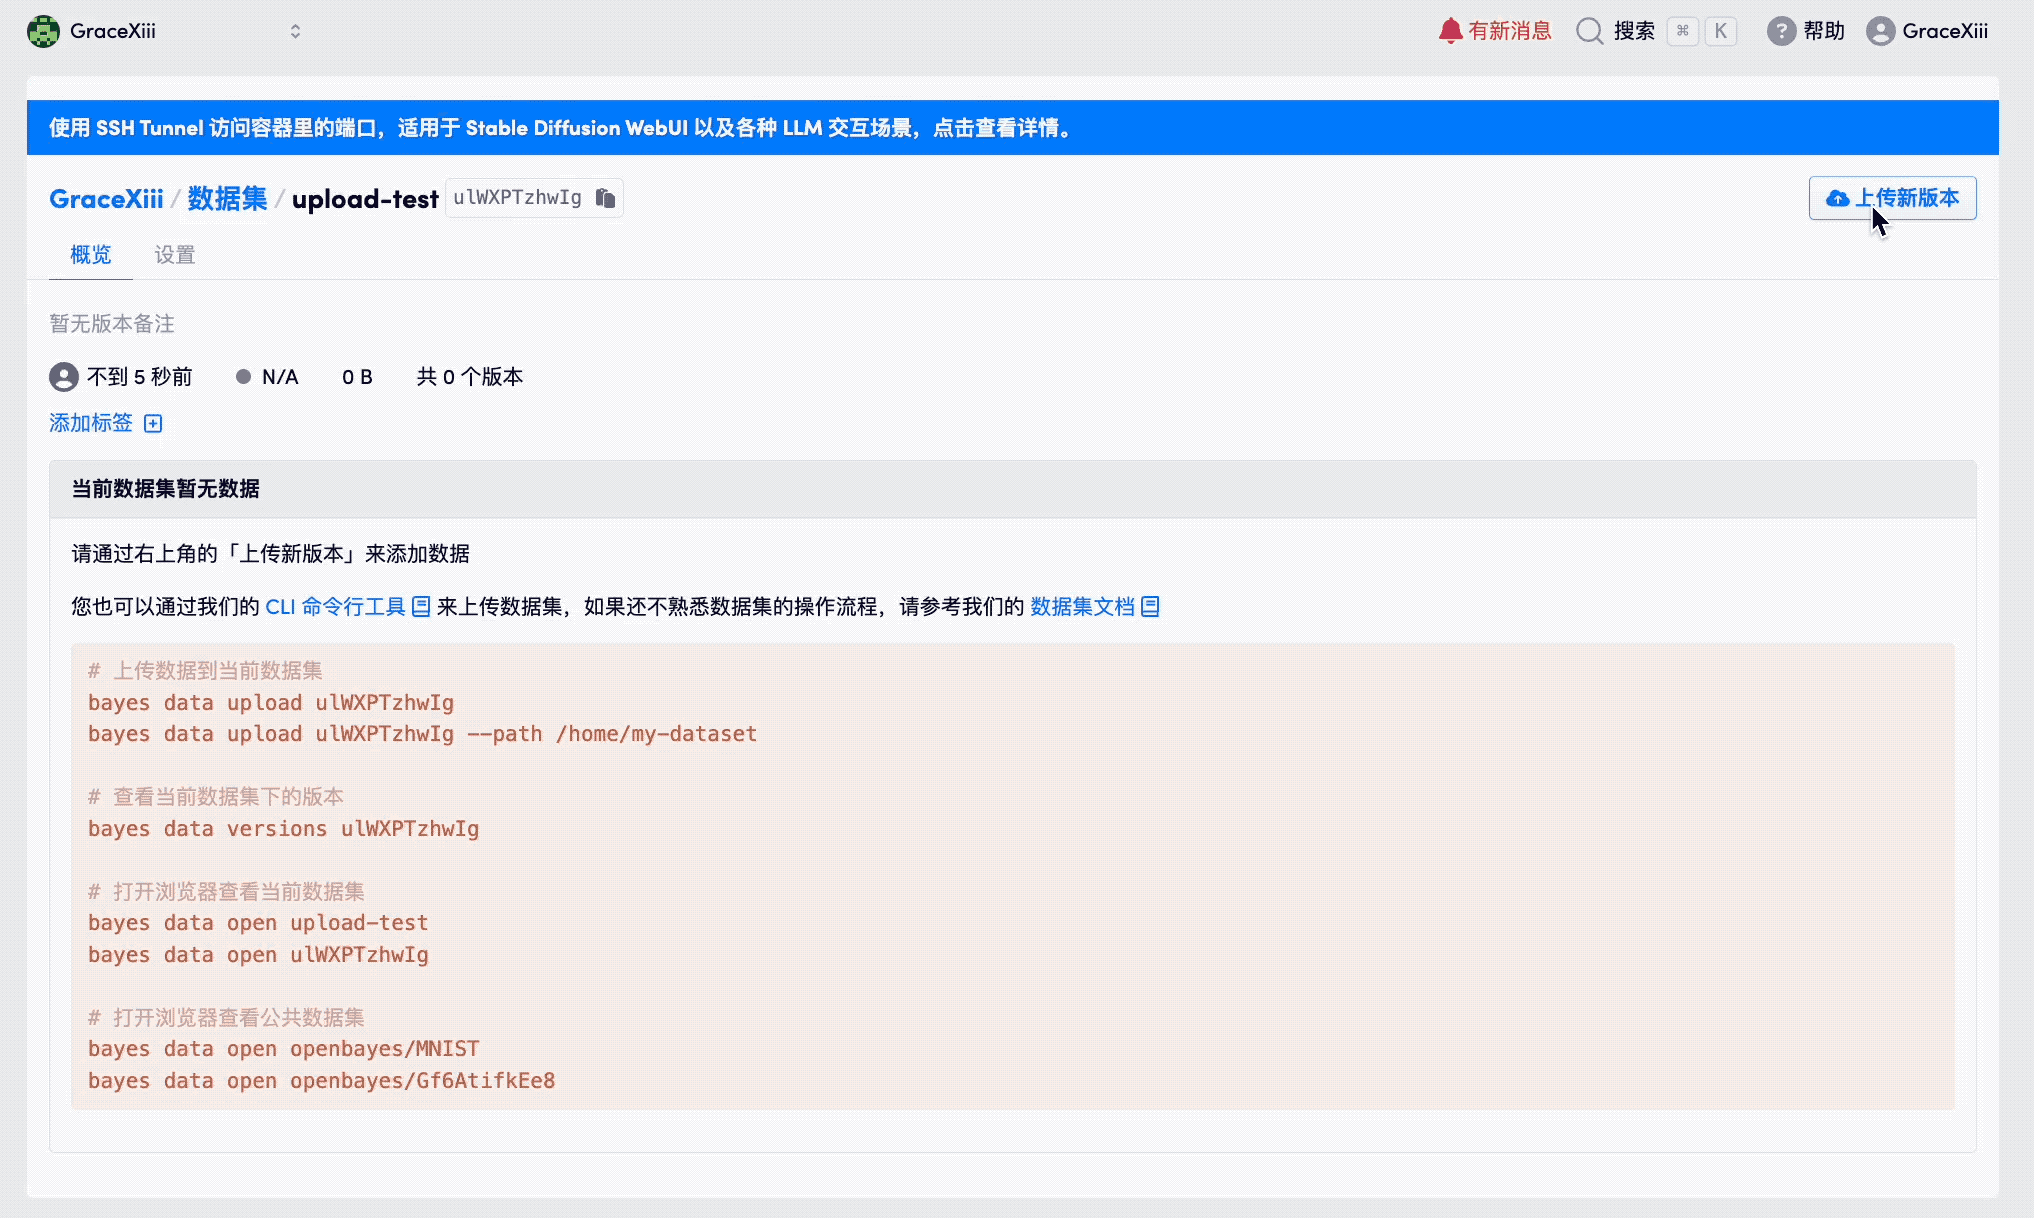The image size is (2034, 1218).
Task: Click the GraceXiii workspace logo at top left
Action: [43, 31]
